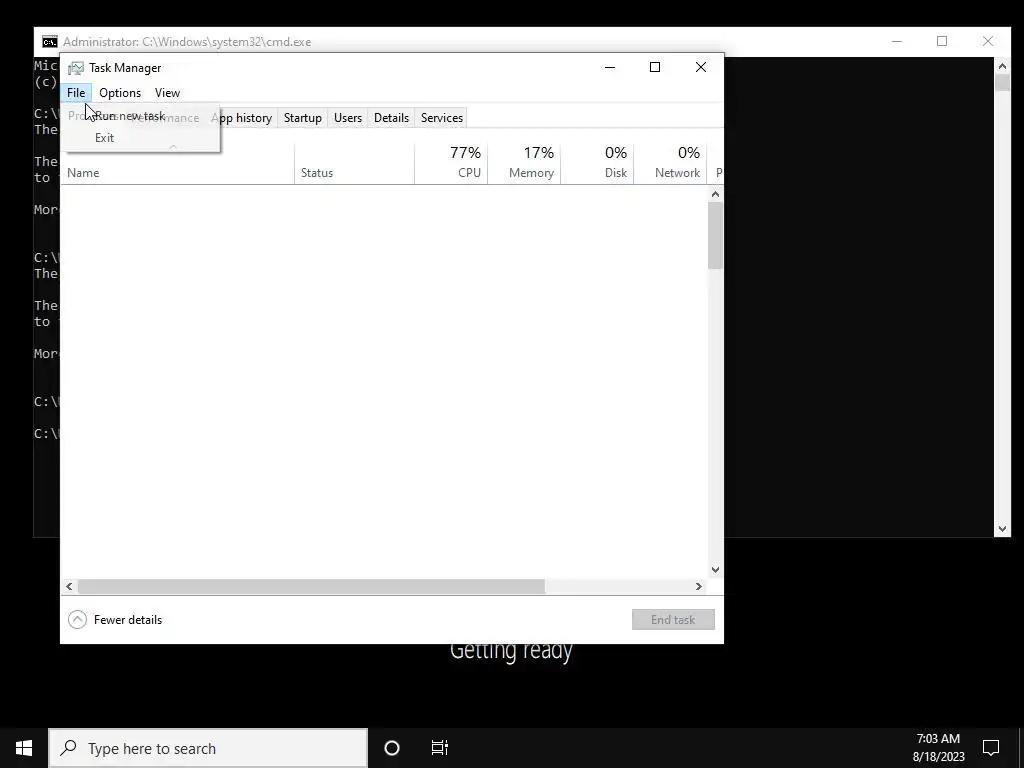The image size is (1024, 768).
Task: Collapse view with Fewer details
Action: point(116,620)
